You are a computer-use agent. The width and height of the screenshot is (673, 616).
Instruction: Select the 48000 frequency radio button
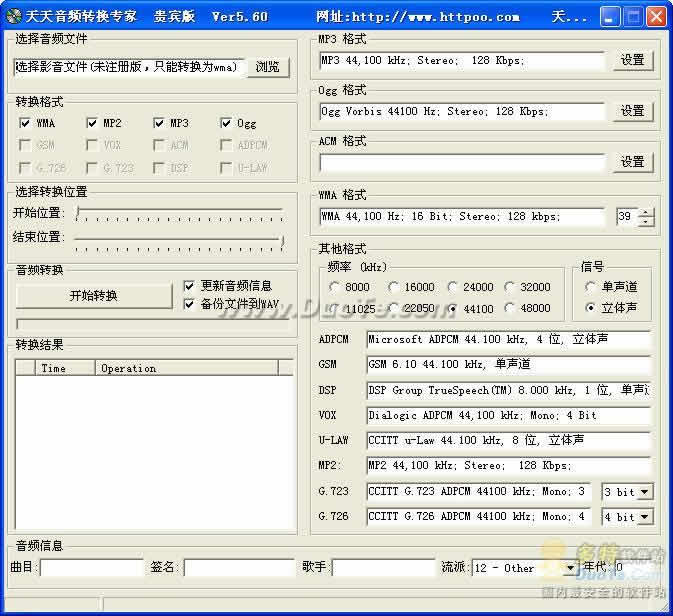tap(509, 308)
